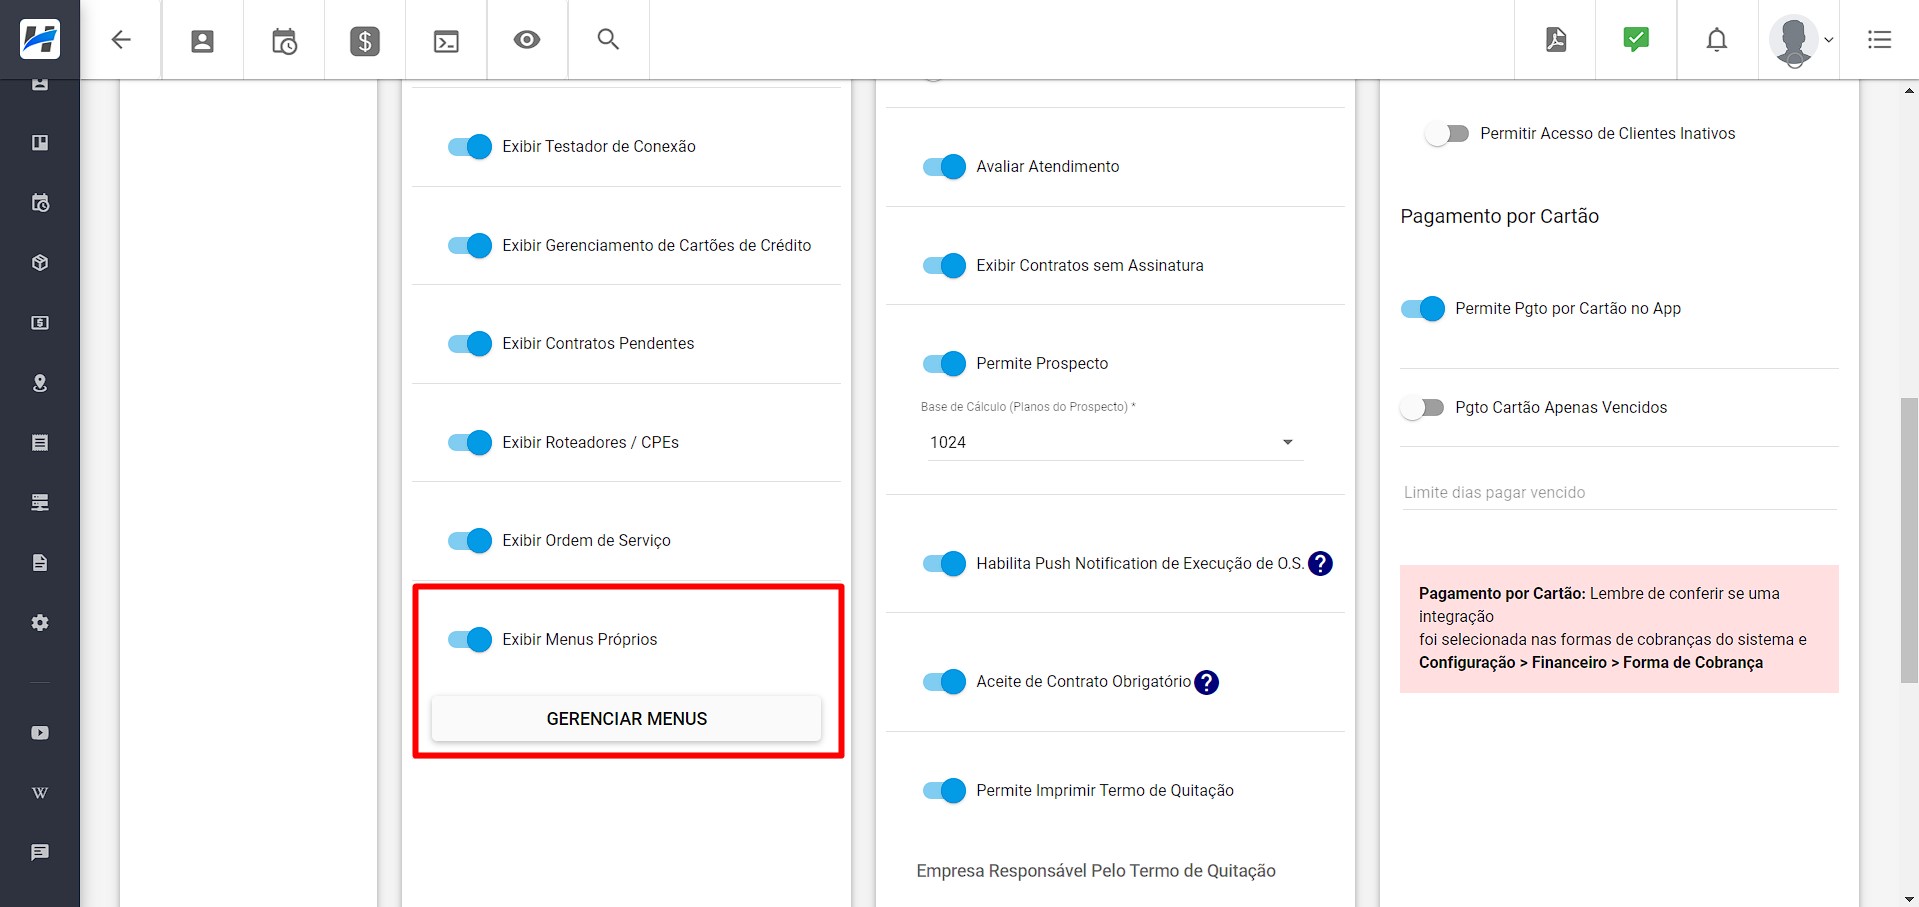Toggle Habilita Push Notification de Execução switch
Image resolution: width=1919 pixels, height=907 pixels.
[x=944, y=564]
